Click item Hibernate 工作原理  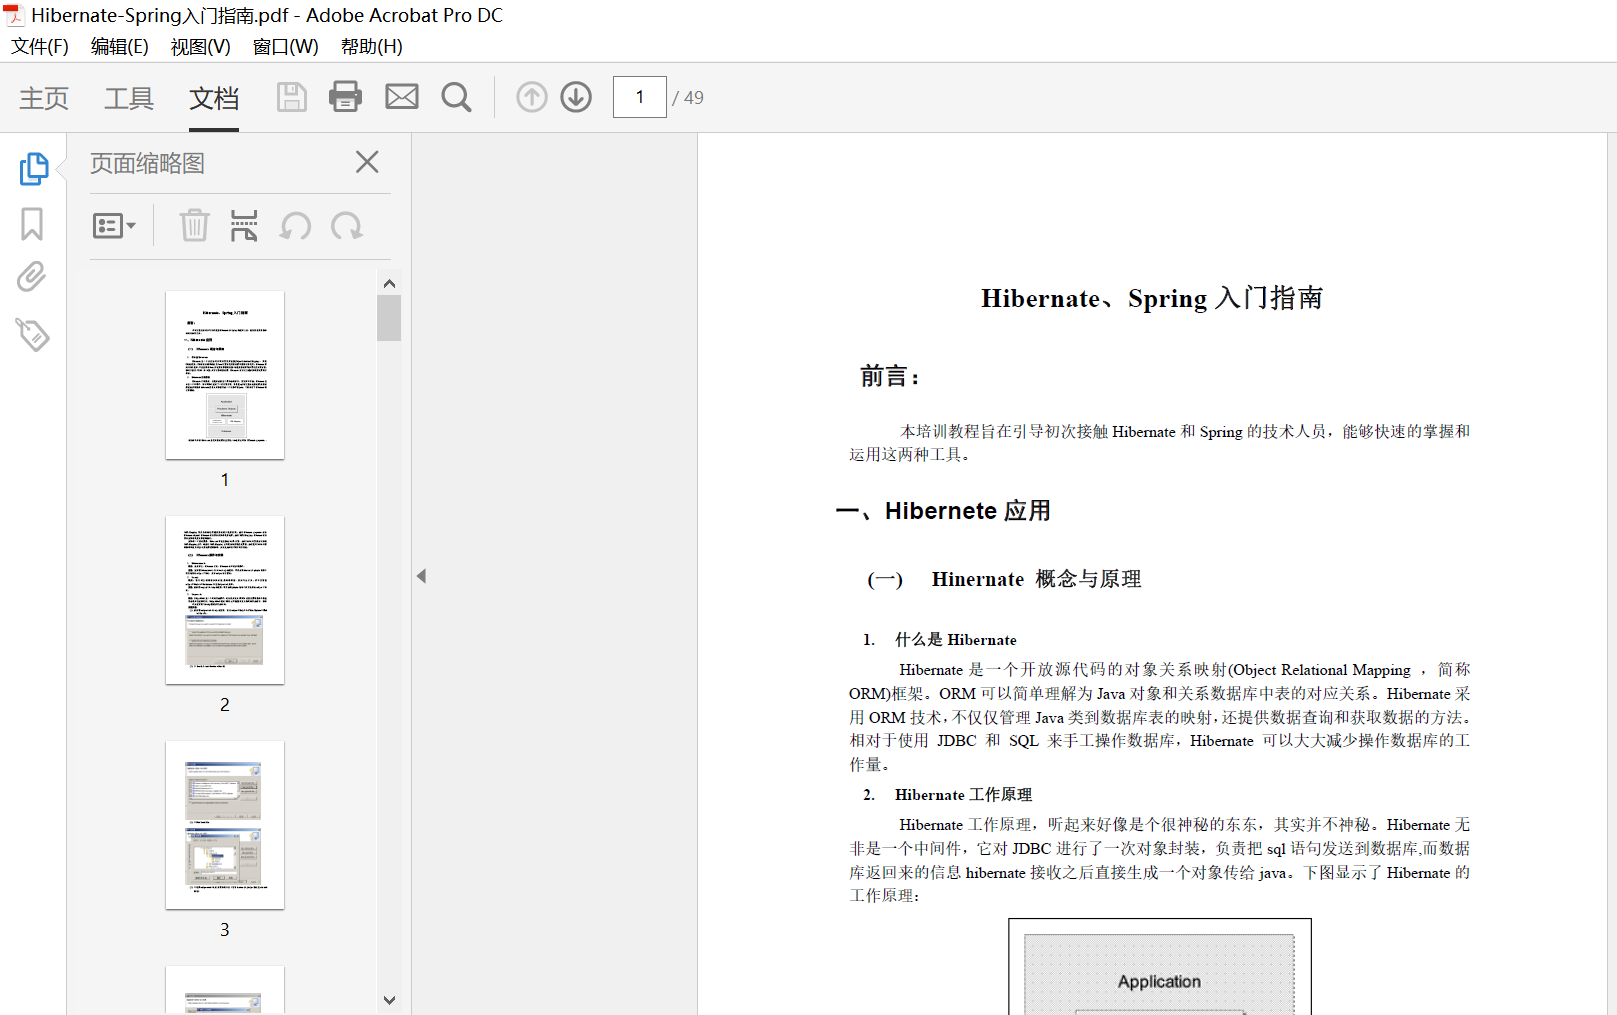(x=963, y=795)
